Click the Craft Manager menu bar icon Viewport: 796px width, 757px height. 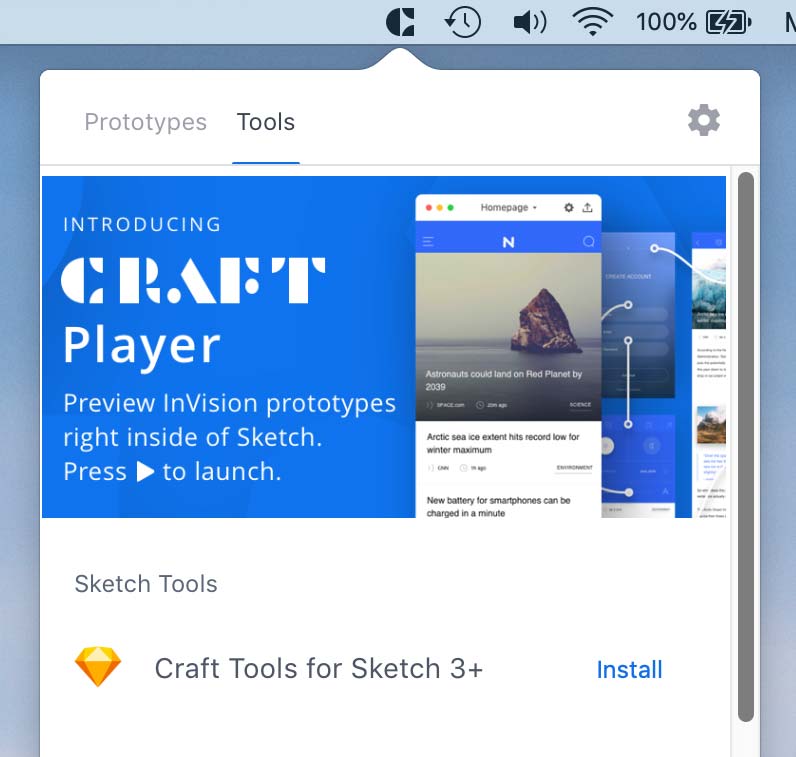[400, 22]
